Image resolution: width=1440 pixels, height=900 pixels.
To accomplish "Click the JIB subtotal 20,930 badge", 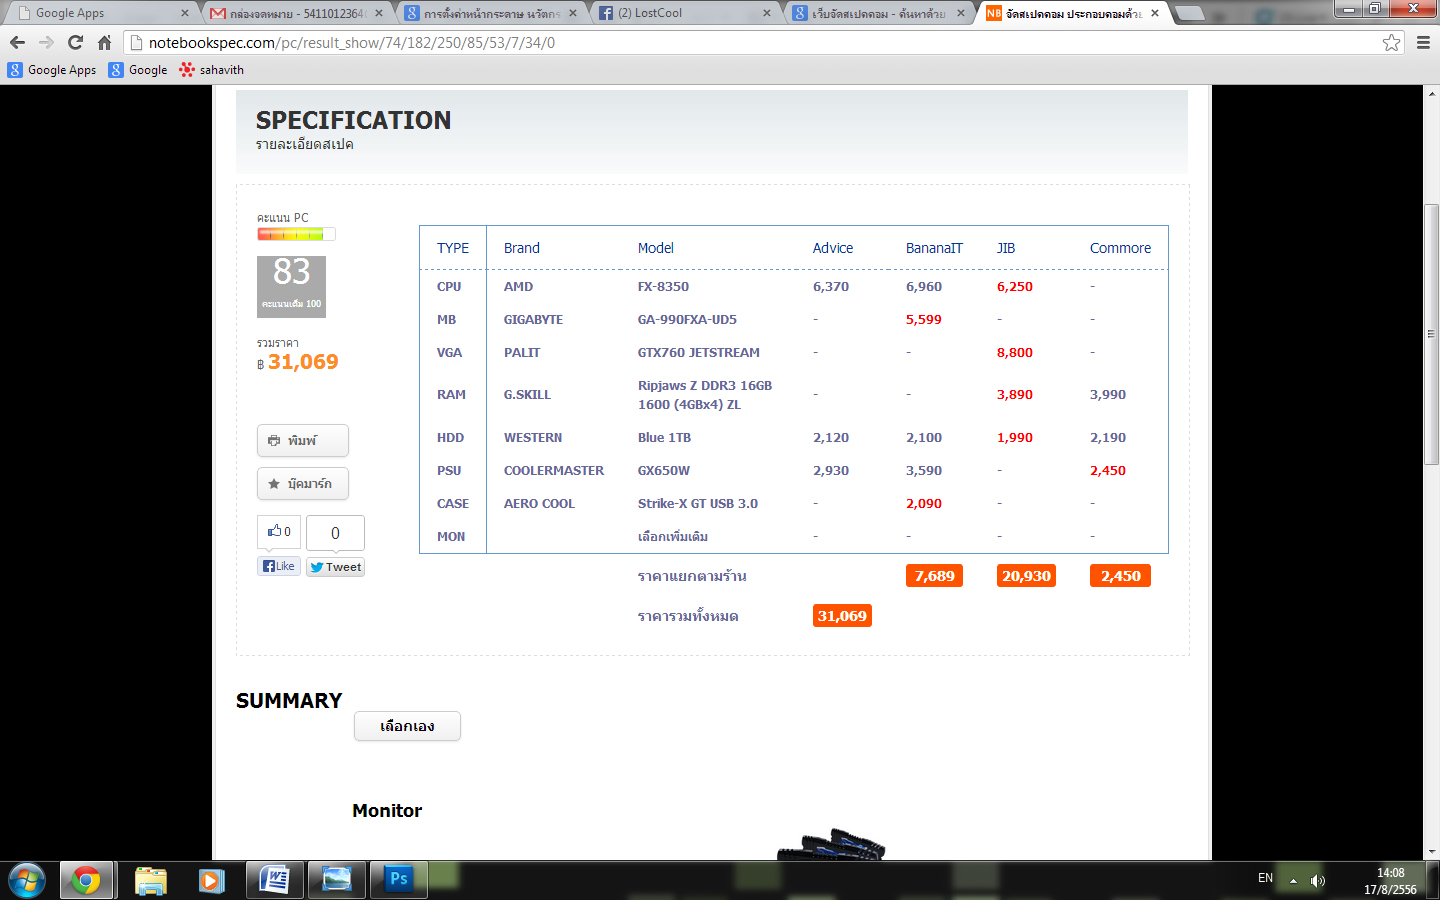I will (1026, 576).
